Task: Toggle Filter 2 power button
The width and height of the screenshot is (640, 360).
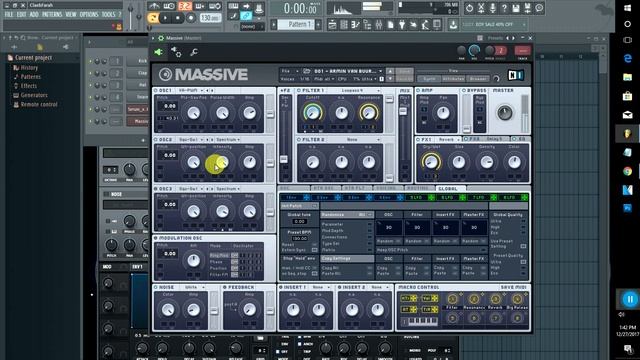Action: [x=299, y=140]
